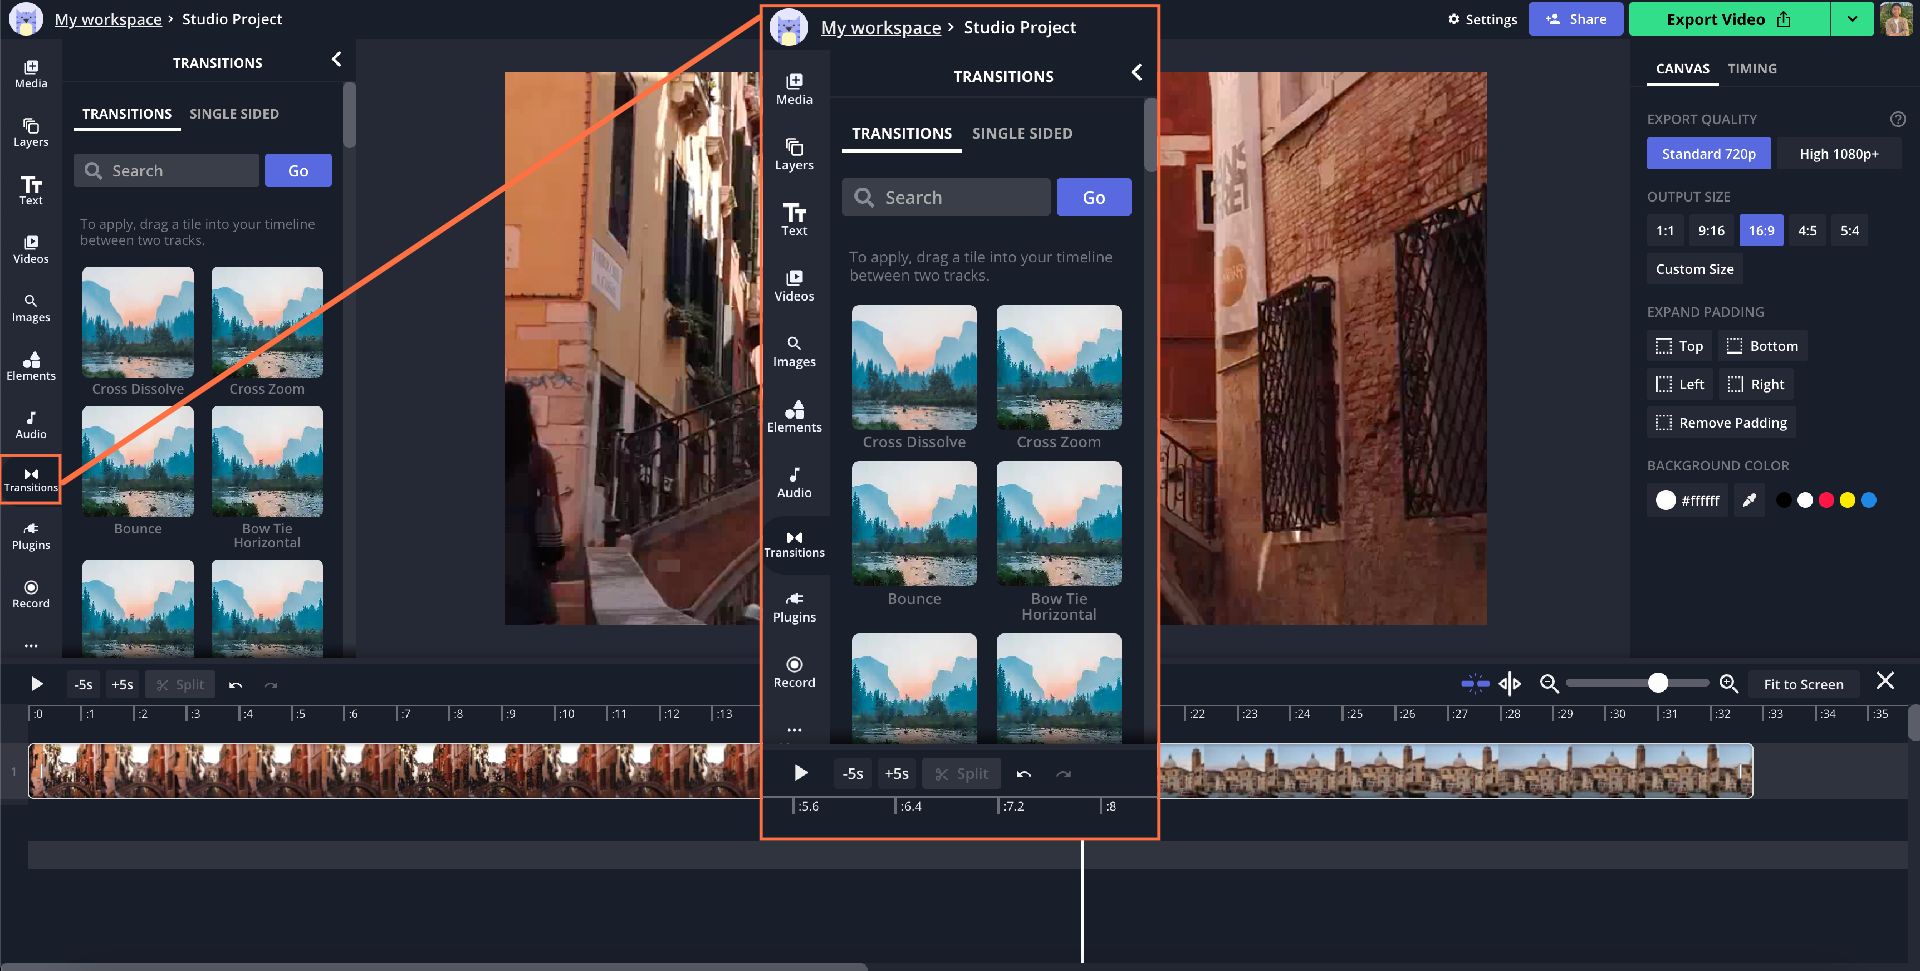The image size is (1920, 971).
Task: Open the Media panel in sidebar
Action: (x=31, y=73)
